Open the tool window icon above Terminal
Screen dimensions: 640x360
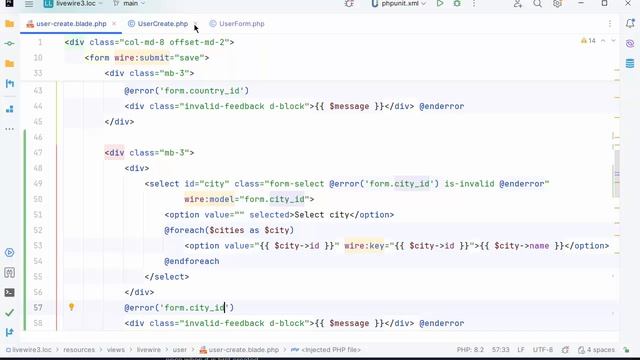9,273
